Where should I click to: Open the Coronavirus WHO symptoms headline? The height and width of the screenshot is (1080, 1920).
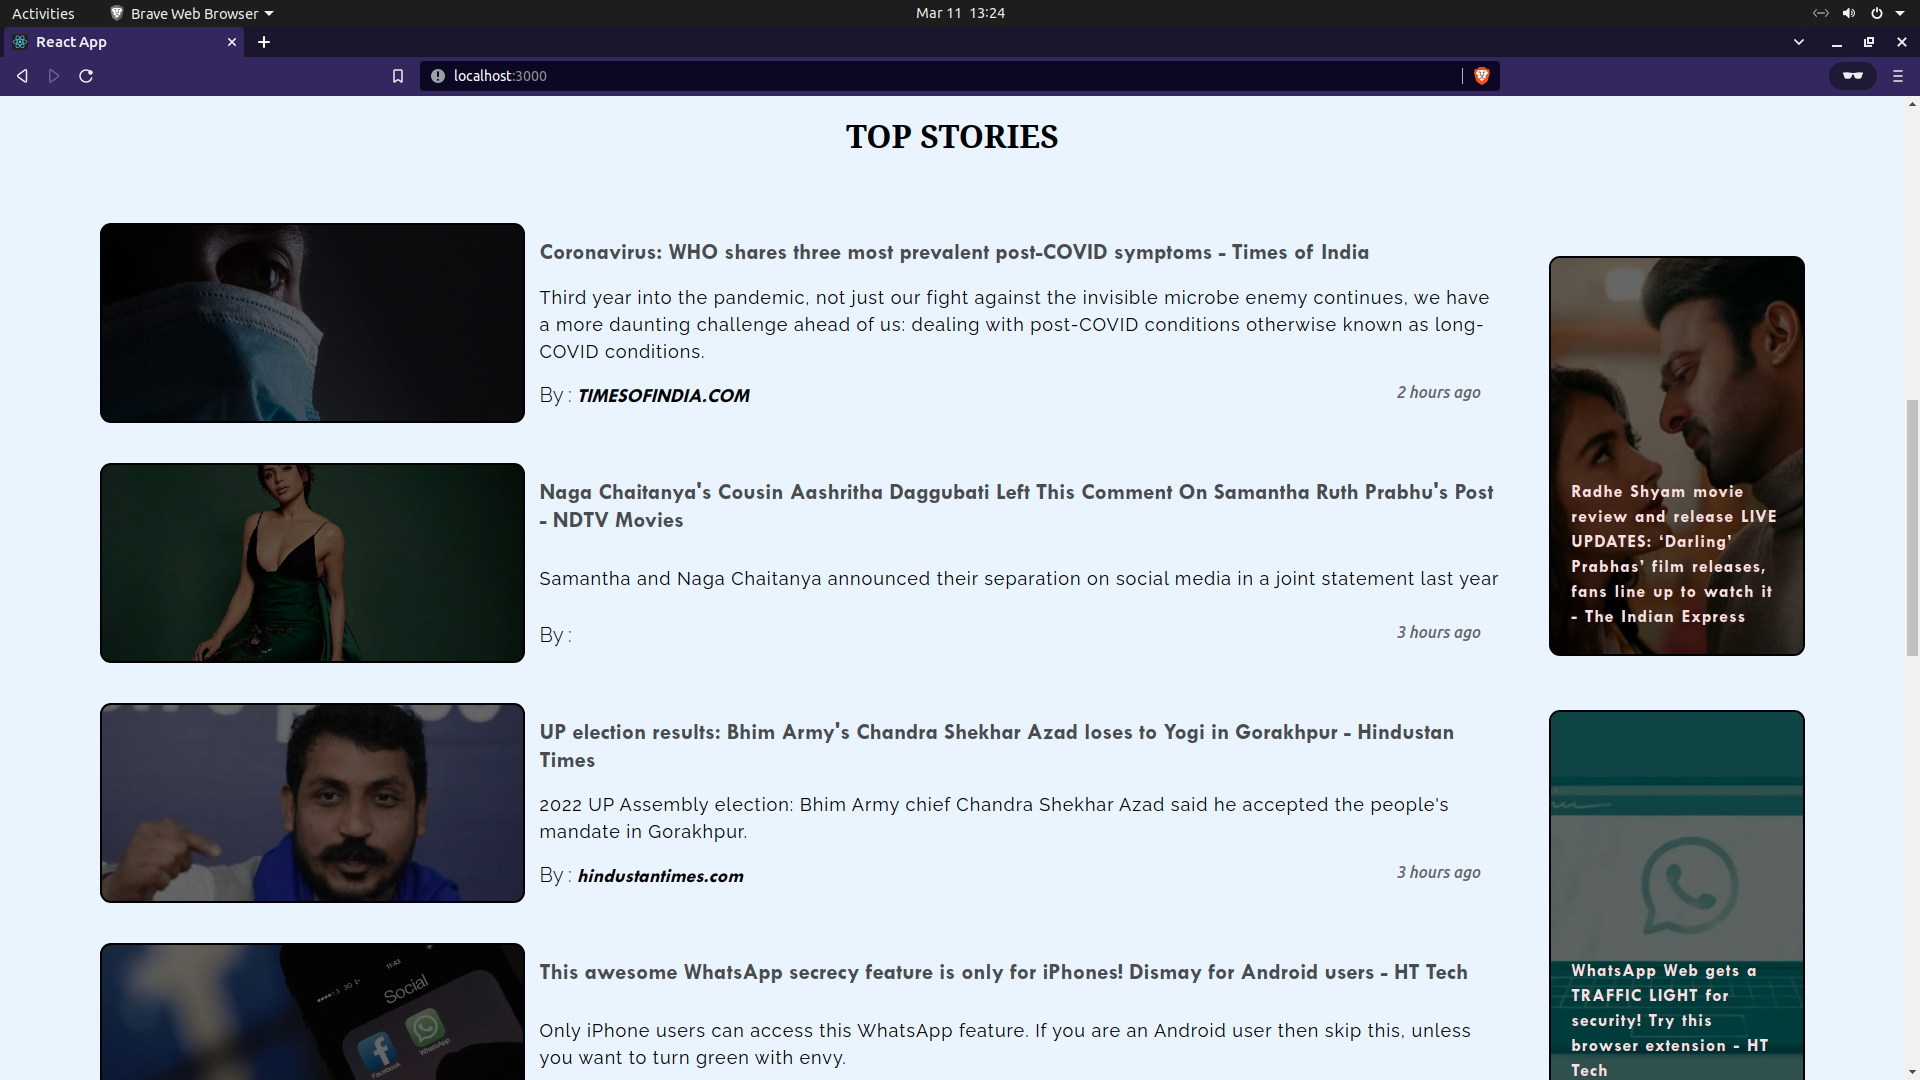pos(954,252)
